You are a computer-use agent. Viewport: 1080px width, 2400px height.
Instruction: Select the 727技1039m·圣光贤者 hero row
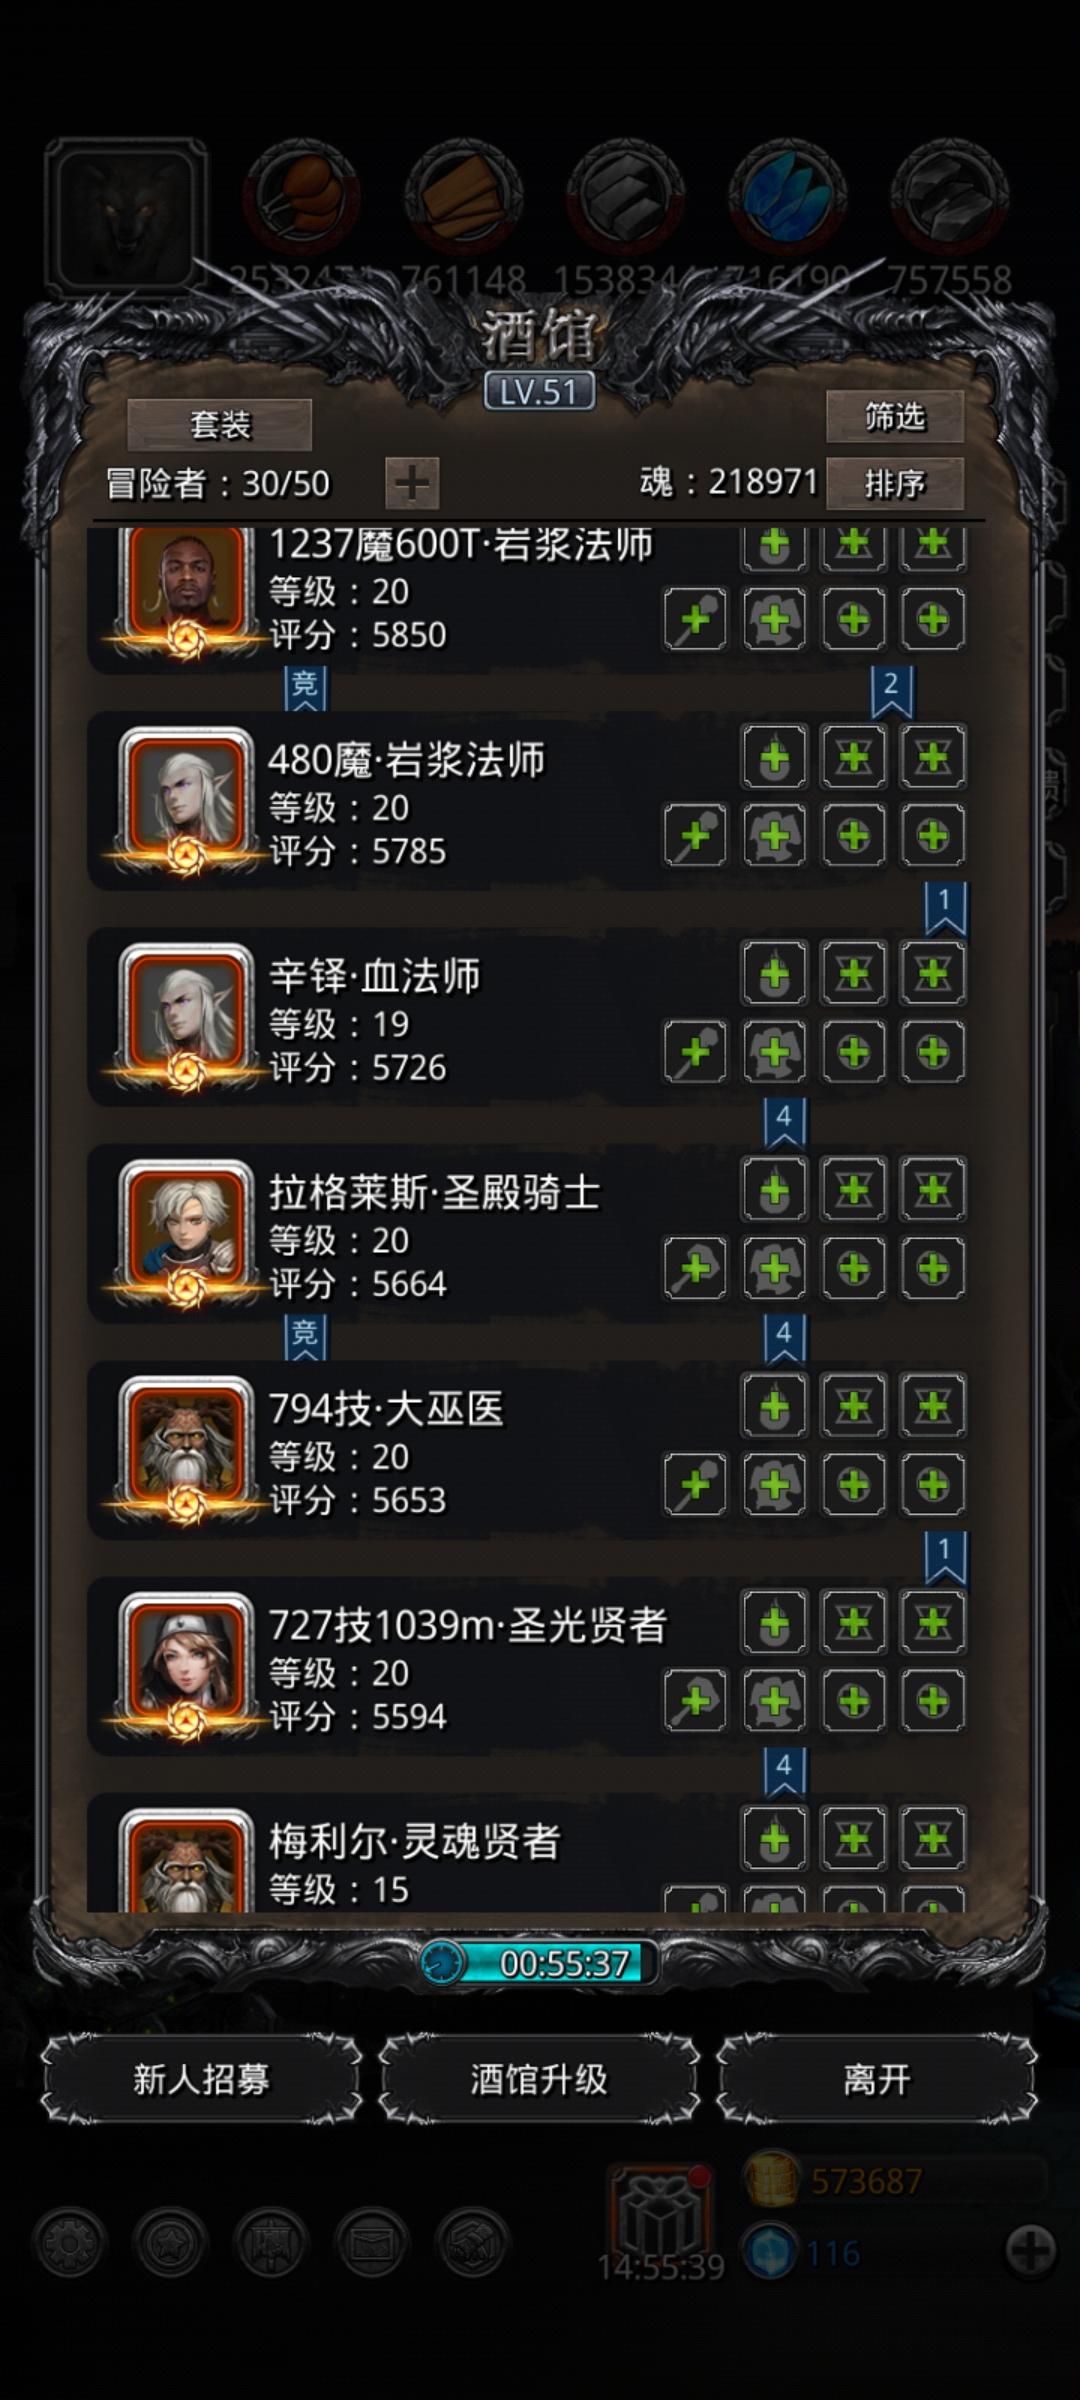527,1667
